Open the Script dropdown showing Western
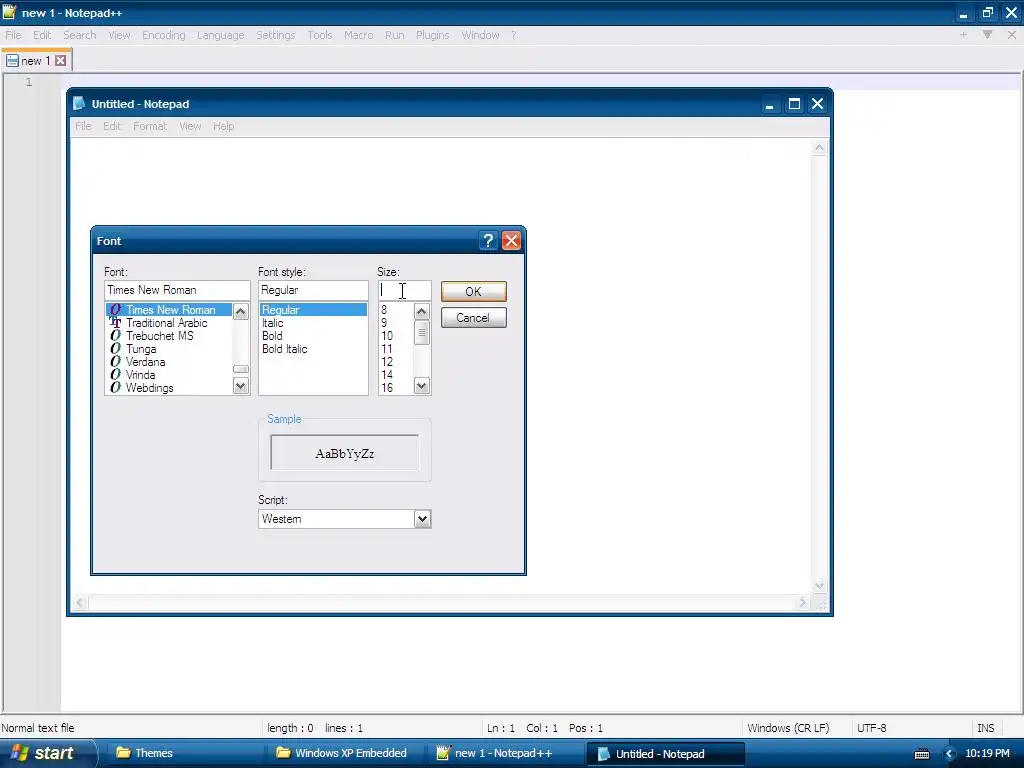The height and width of the screenshot is (768, 1024). point(423,519)
